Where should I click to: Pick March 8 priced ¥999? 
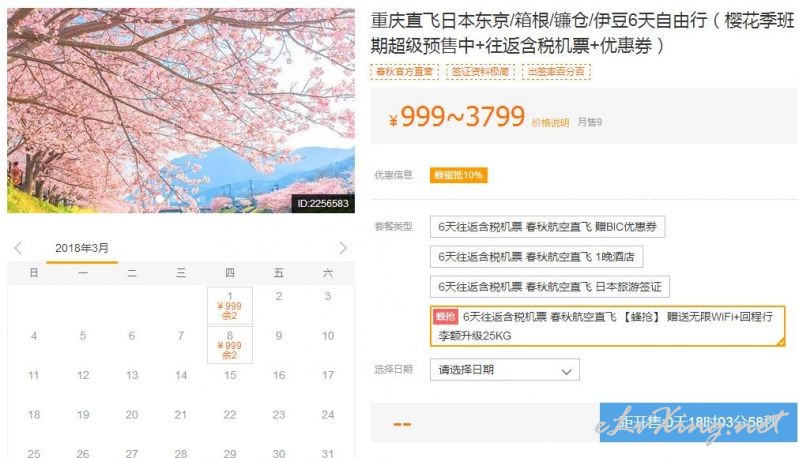click(x=230, y=345)
